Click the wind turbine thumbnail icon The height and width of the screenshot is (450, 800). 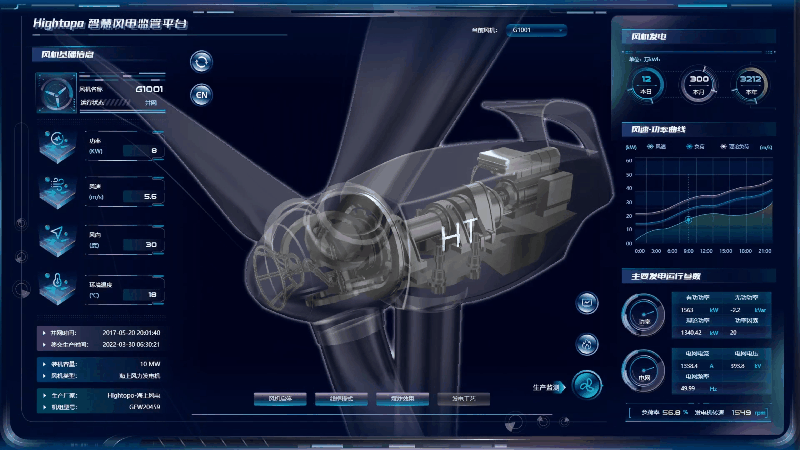[x=56, y=95]
